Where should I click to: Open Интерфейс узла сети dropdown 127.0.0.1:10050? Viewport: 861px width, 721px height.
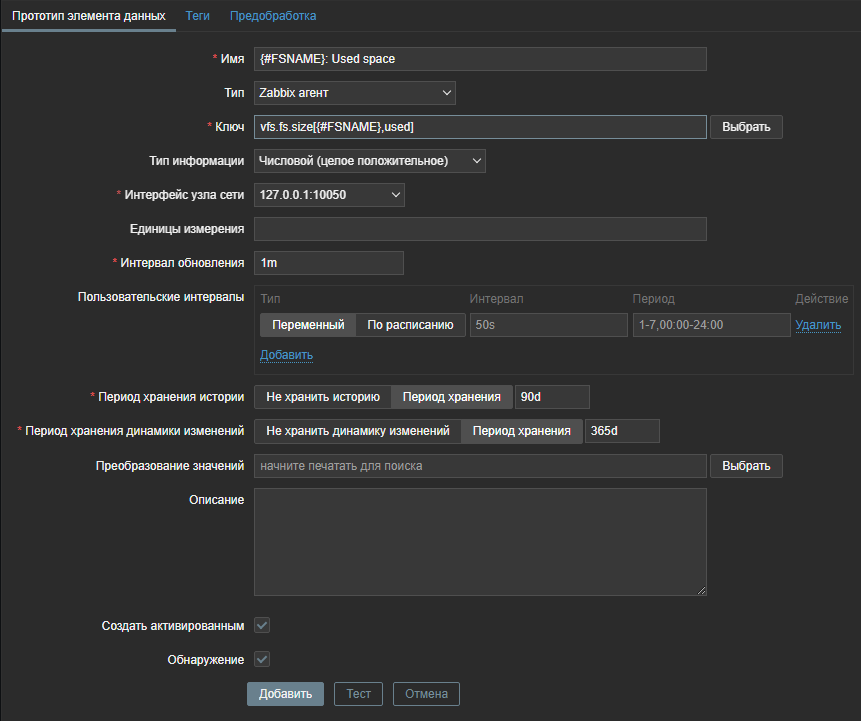pyautogui.click(x=329, y=194)
